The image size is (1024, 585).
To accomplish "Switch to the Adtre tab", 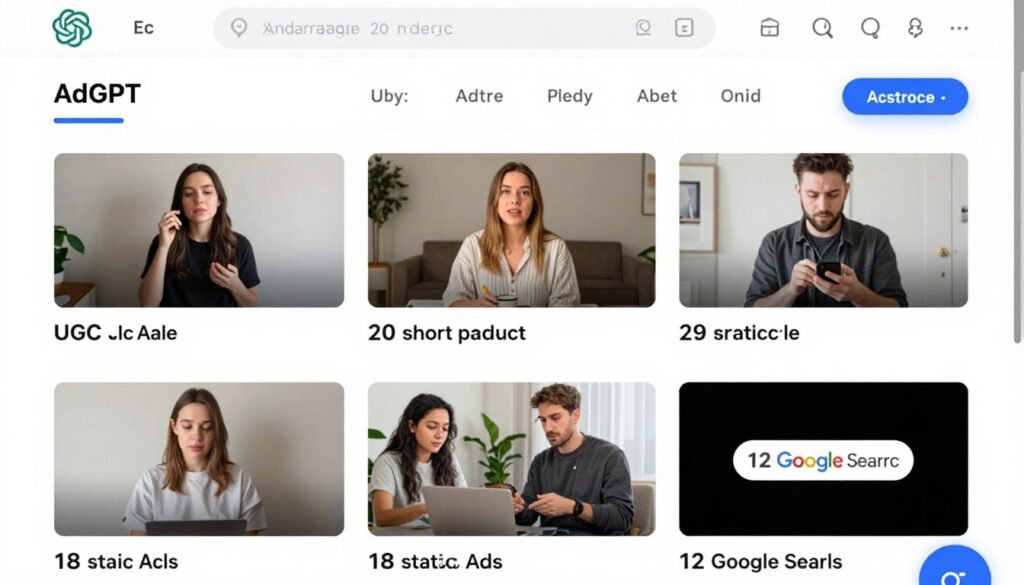I will pyautogui.click(x=479, y=96).
